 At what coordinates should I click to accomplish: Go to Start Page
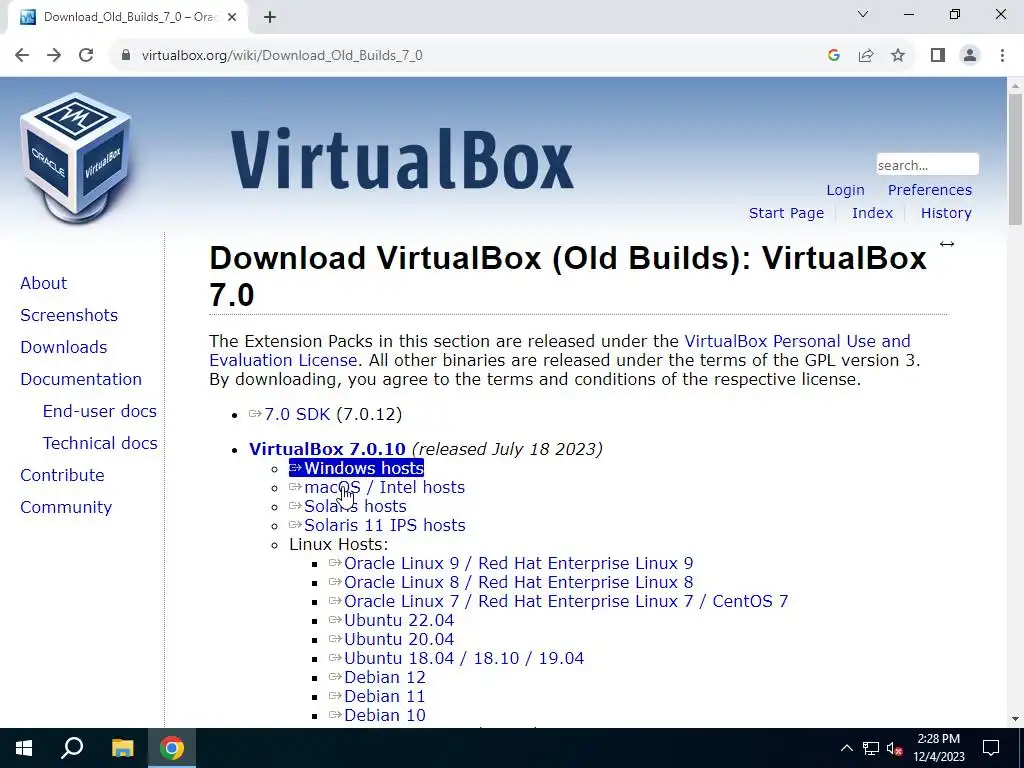pos(786,214)
